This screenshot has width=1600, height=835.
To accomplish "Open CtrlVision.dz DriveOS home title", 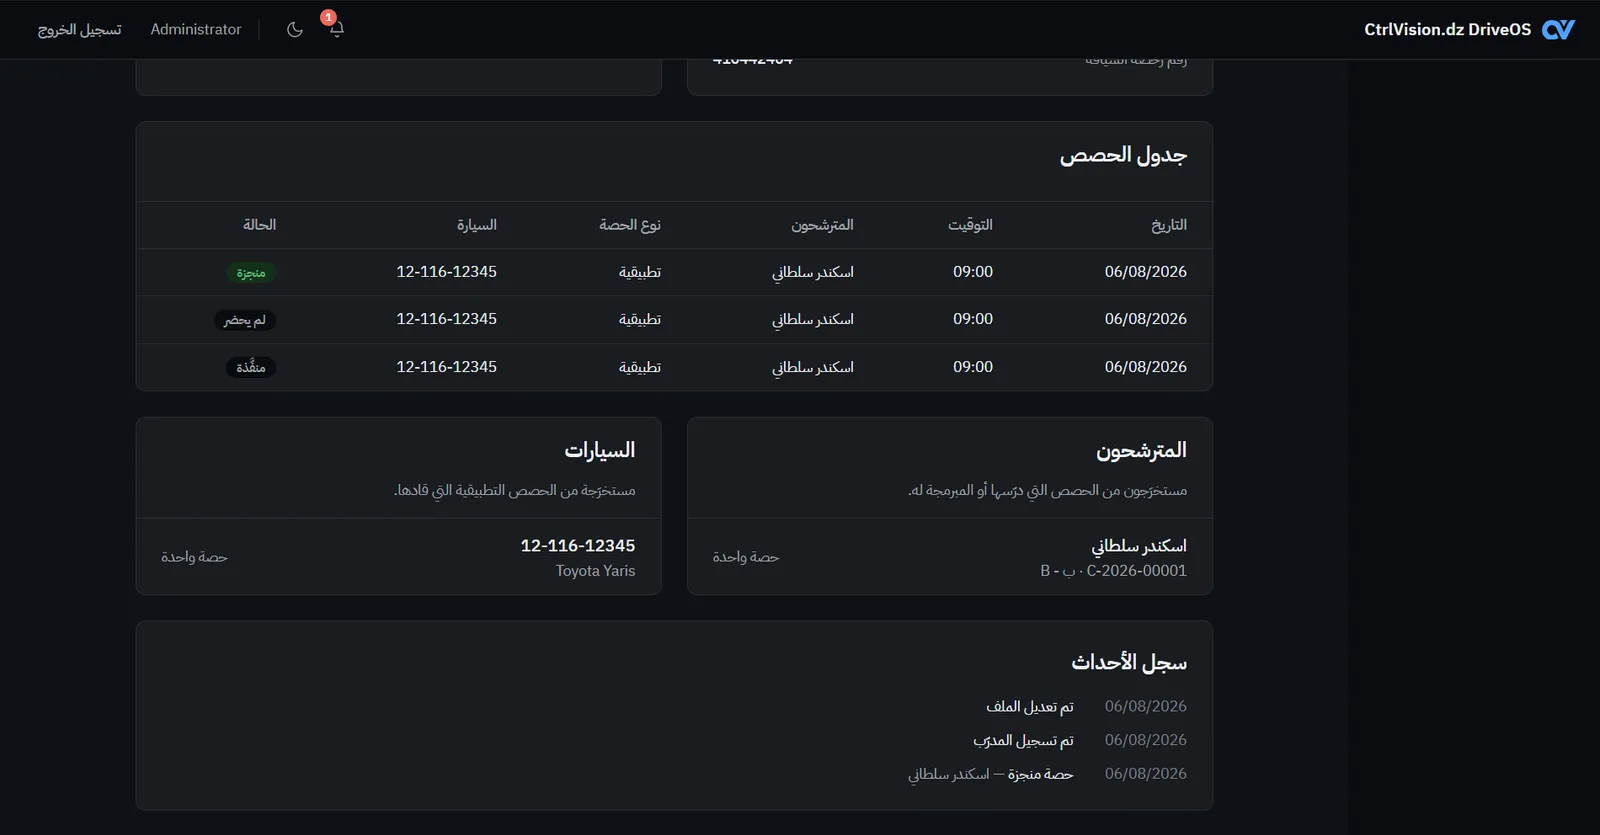I will (1447, 29).
